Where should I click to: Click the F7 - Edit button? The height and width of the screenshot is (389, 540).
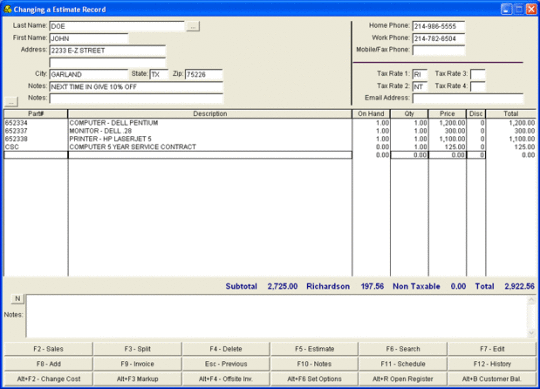pos(492,349)
